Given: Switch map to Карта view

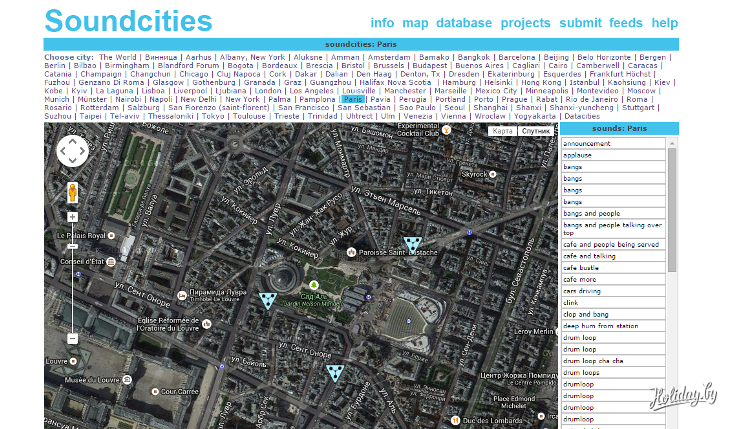Looking at the screenshot, I should 503,131.
